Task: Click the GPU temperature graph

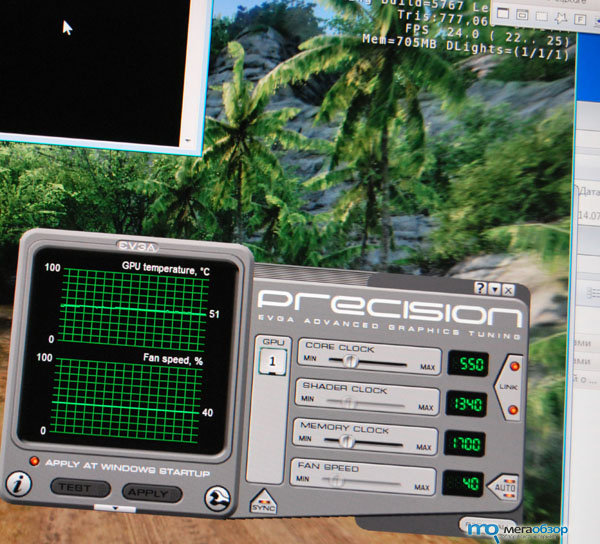Action: click(x=135, y=309)
